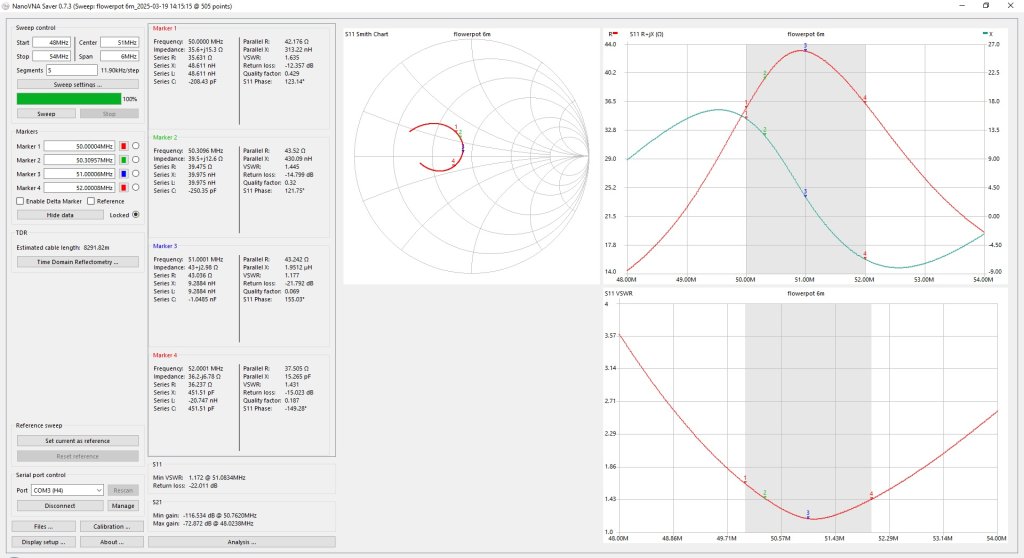Click Set current as reference

(x=78, y=441)
